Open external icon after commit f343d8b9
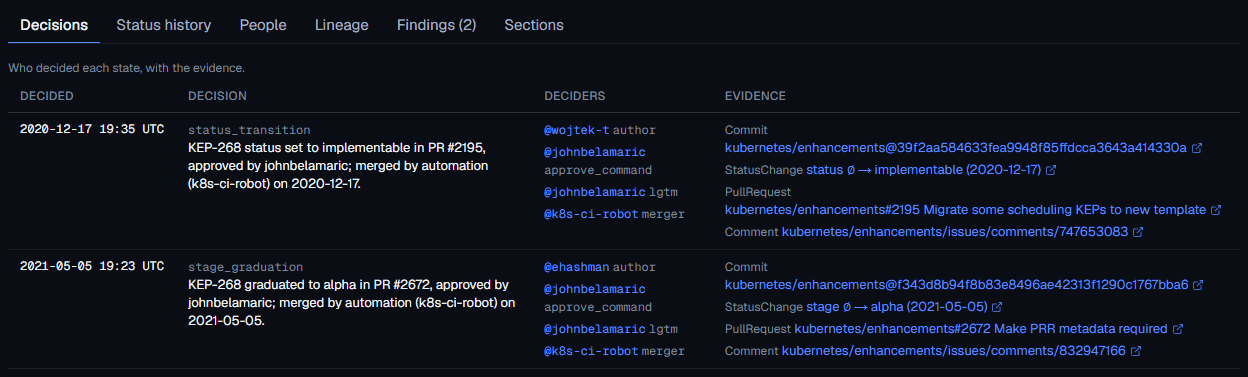The image size is (1248, 377). 1198,285
